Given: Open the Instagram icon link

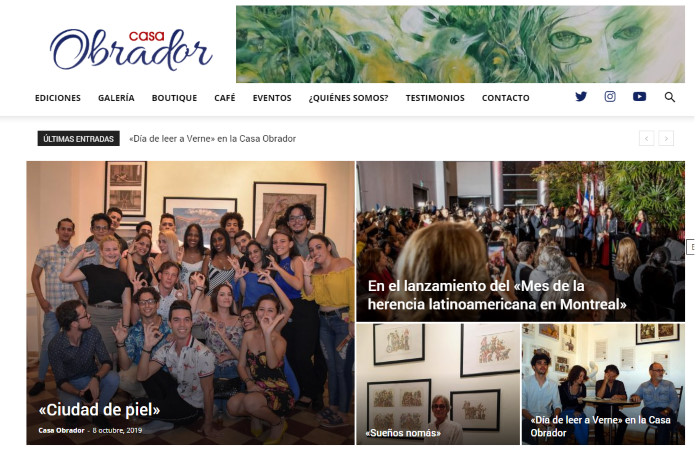Looking at the screenshot, I should click(610, 96).
